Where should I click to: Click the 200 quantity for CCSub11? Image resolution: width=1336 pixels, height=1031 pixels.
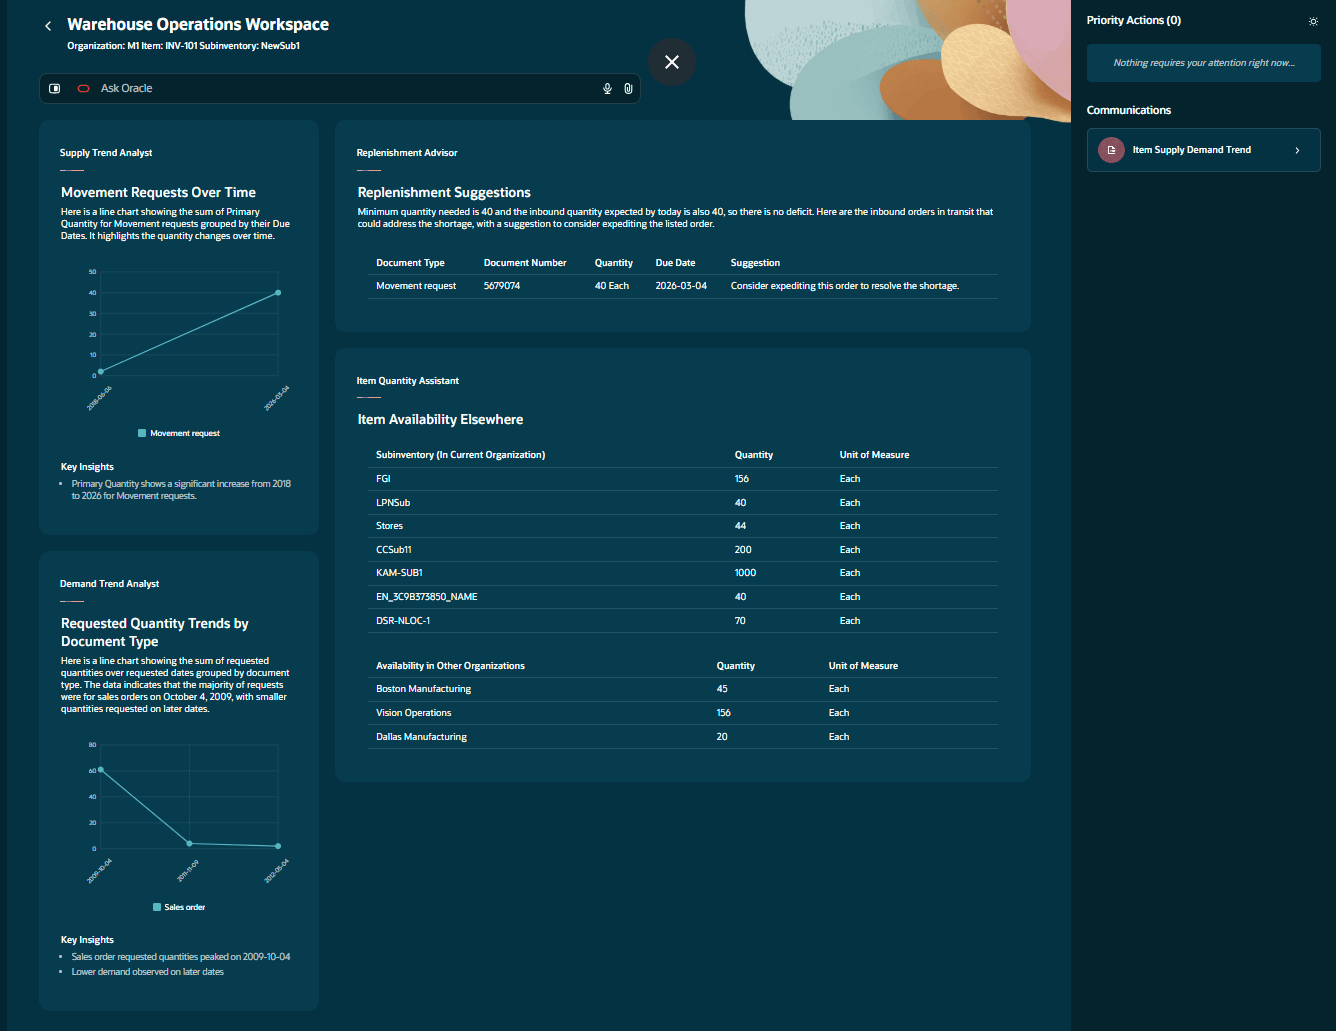click(743, 550)
